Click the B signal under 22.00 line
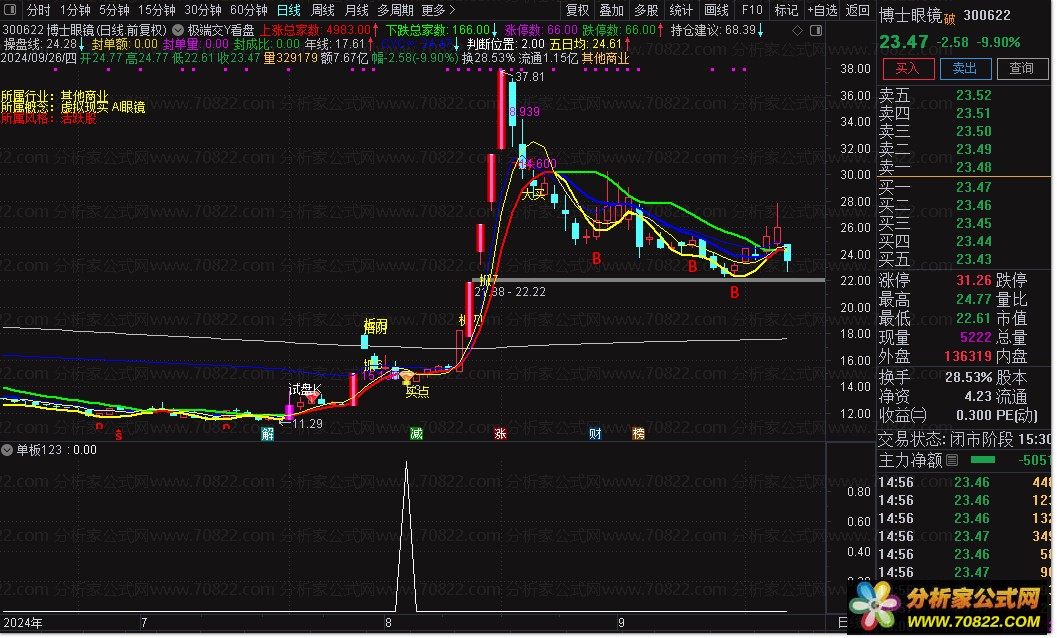 pos(734,293)
